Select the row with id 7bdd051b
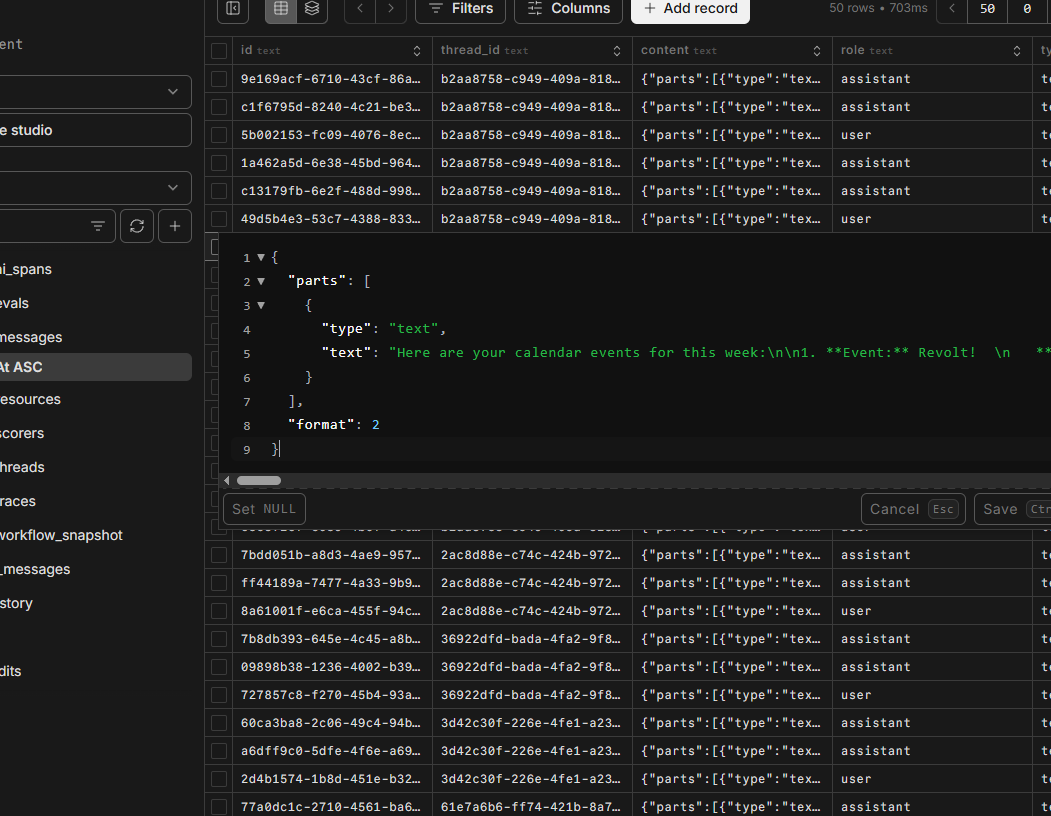Screen dimensions: 1051x816 tap(218, 555)
